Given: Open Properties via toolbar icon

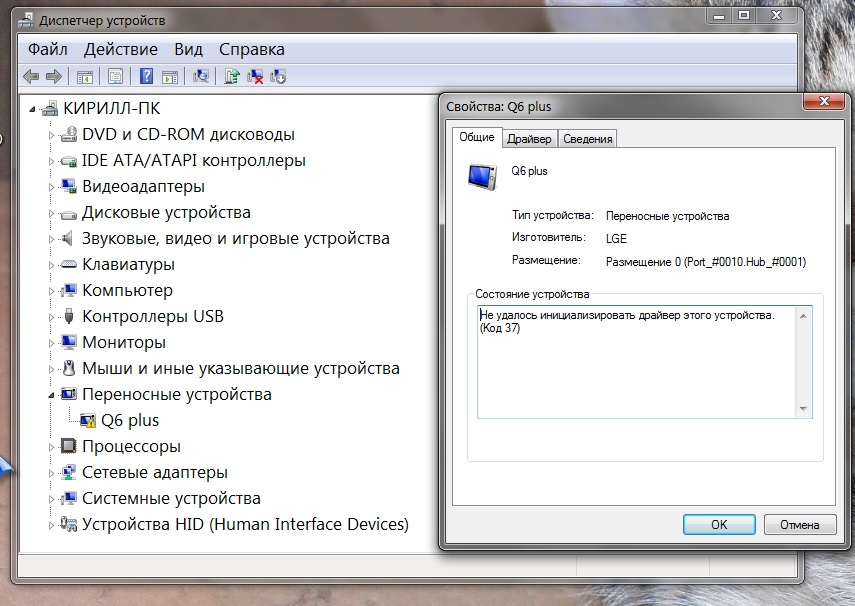Looking at the screenshot, I should click(116, 76).
